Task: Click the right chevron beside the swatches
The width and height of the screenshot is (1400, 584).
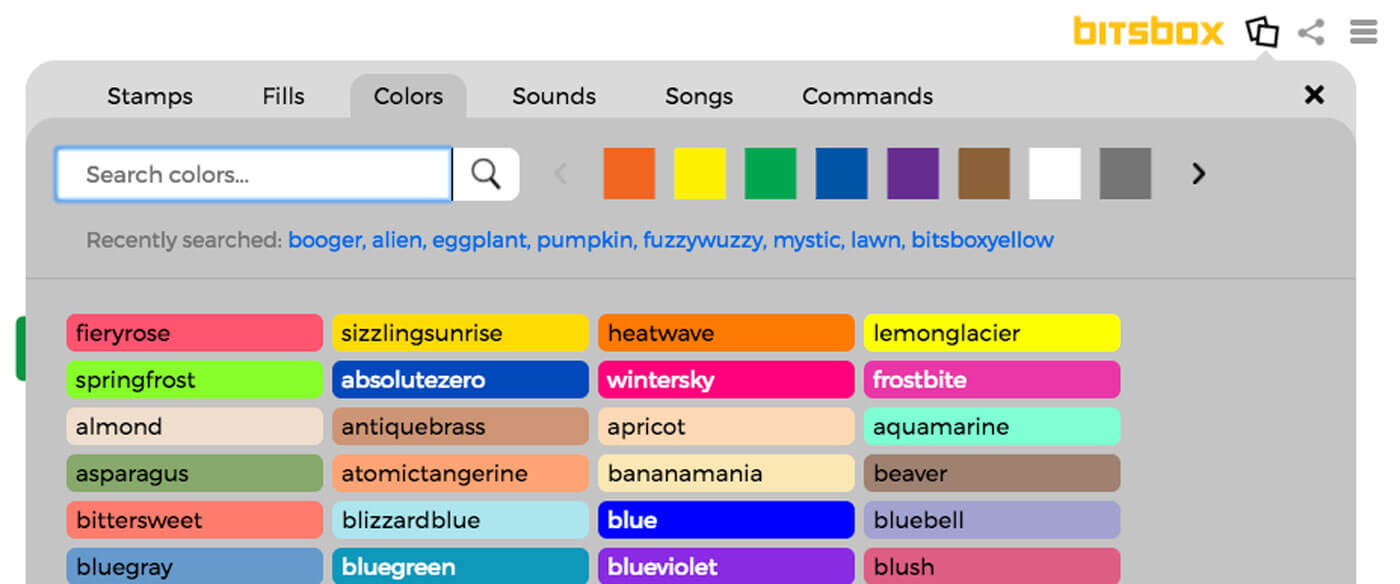Action: (x=1198, y=173)
